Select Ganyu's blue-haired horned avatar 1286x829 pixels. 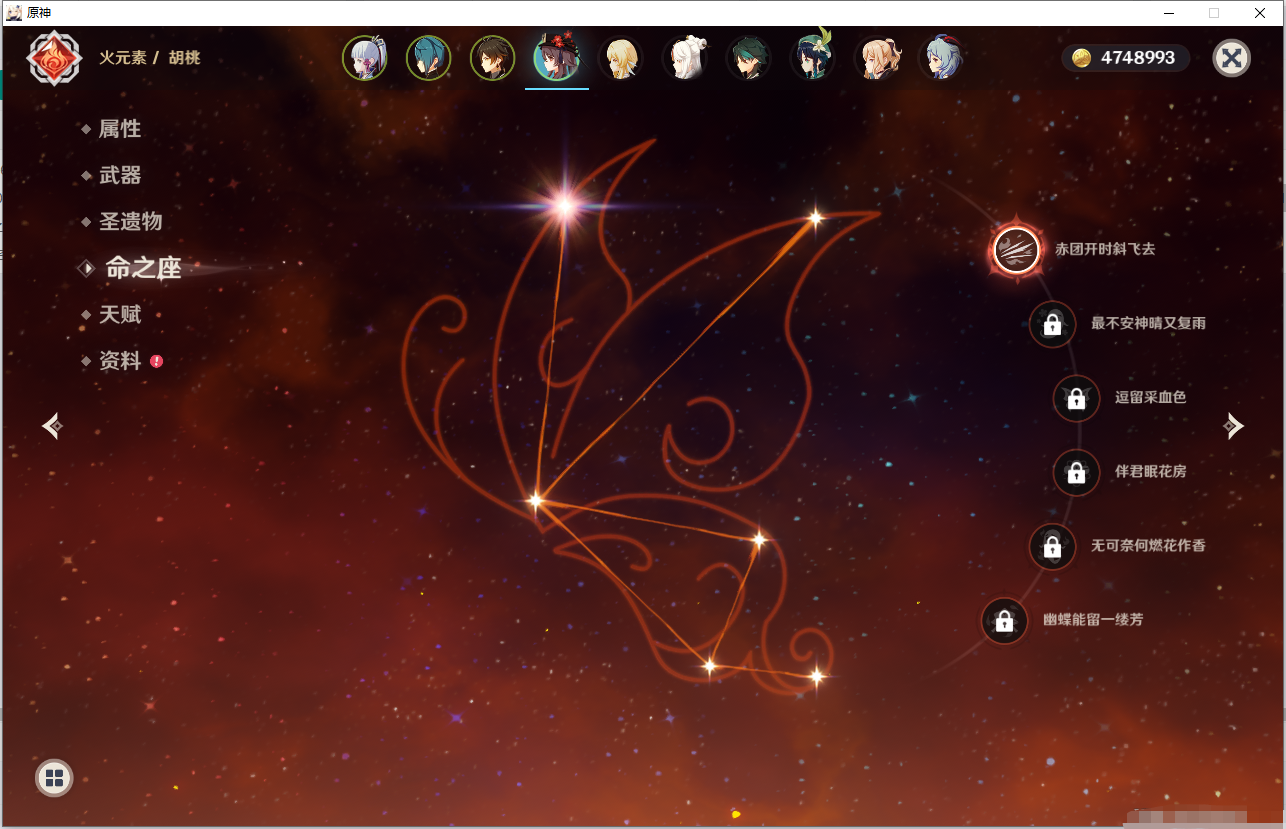point(941,58)
